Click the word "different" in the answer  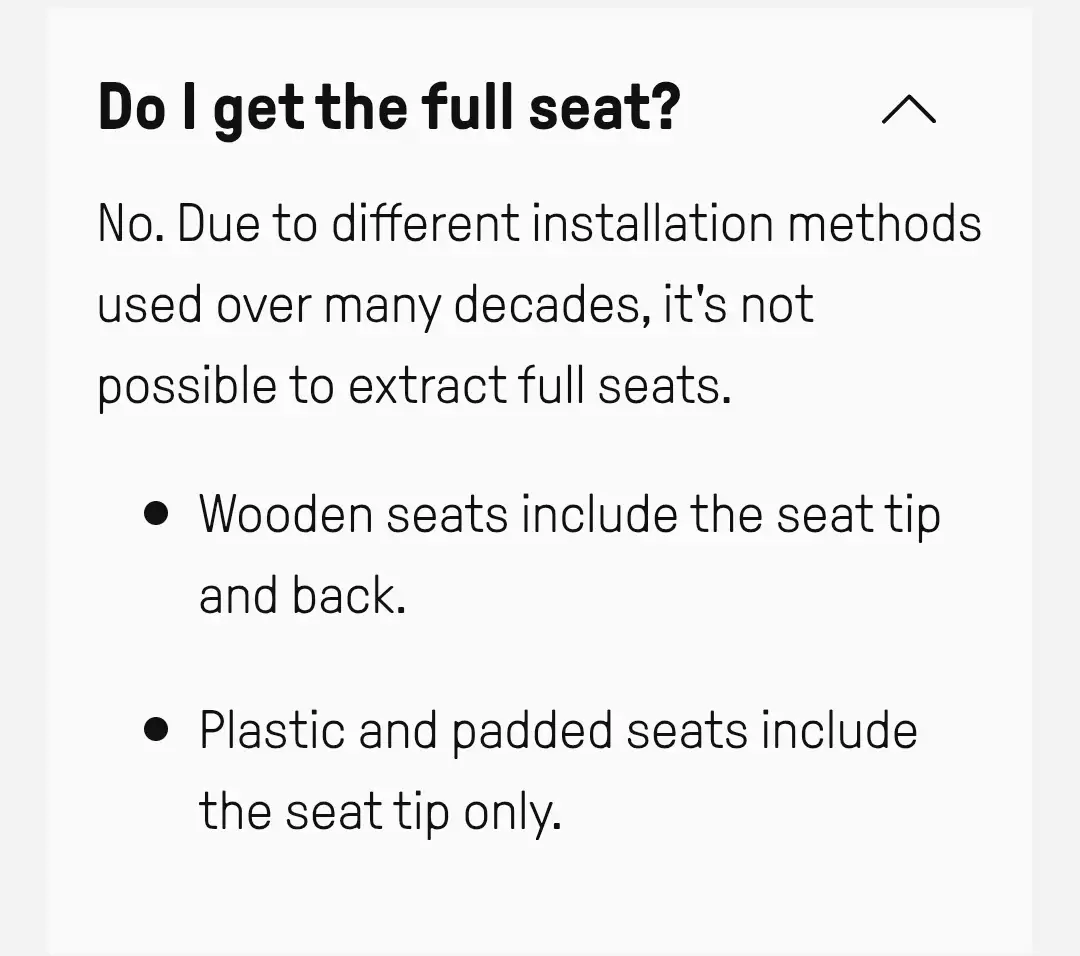tap(426, 224)
